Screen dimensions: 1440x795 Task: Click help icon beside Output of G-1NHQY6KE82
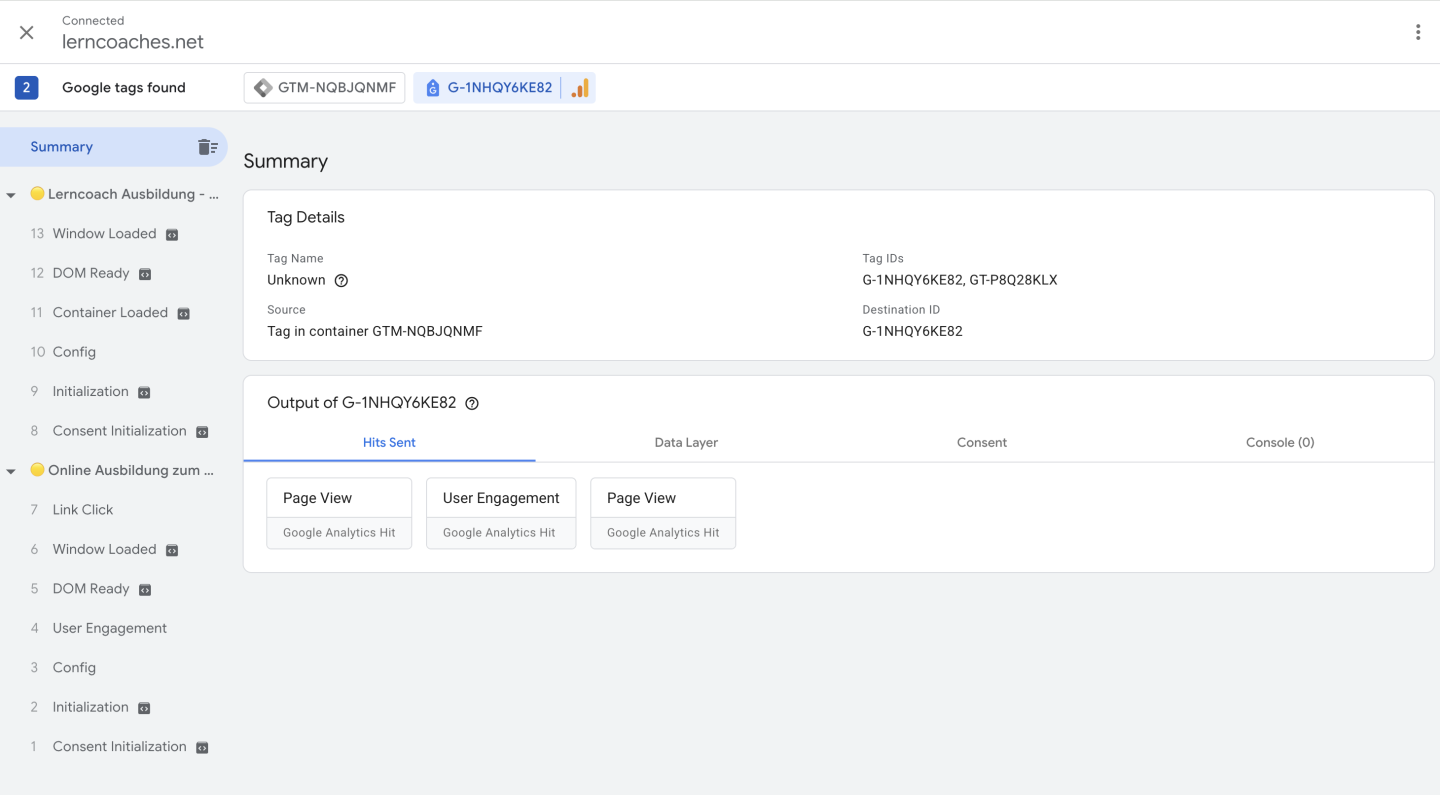click(472, 404)
